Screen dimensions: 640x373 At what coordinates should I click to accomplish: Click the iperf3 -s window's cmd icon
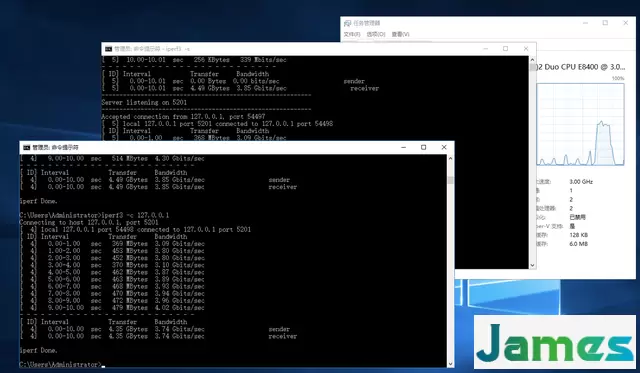(108, 49)
